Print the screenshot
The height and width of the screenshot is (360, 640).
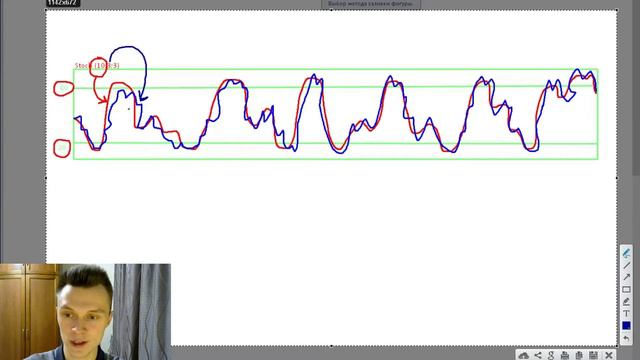pyautogui.click(x=565, y=356)
